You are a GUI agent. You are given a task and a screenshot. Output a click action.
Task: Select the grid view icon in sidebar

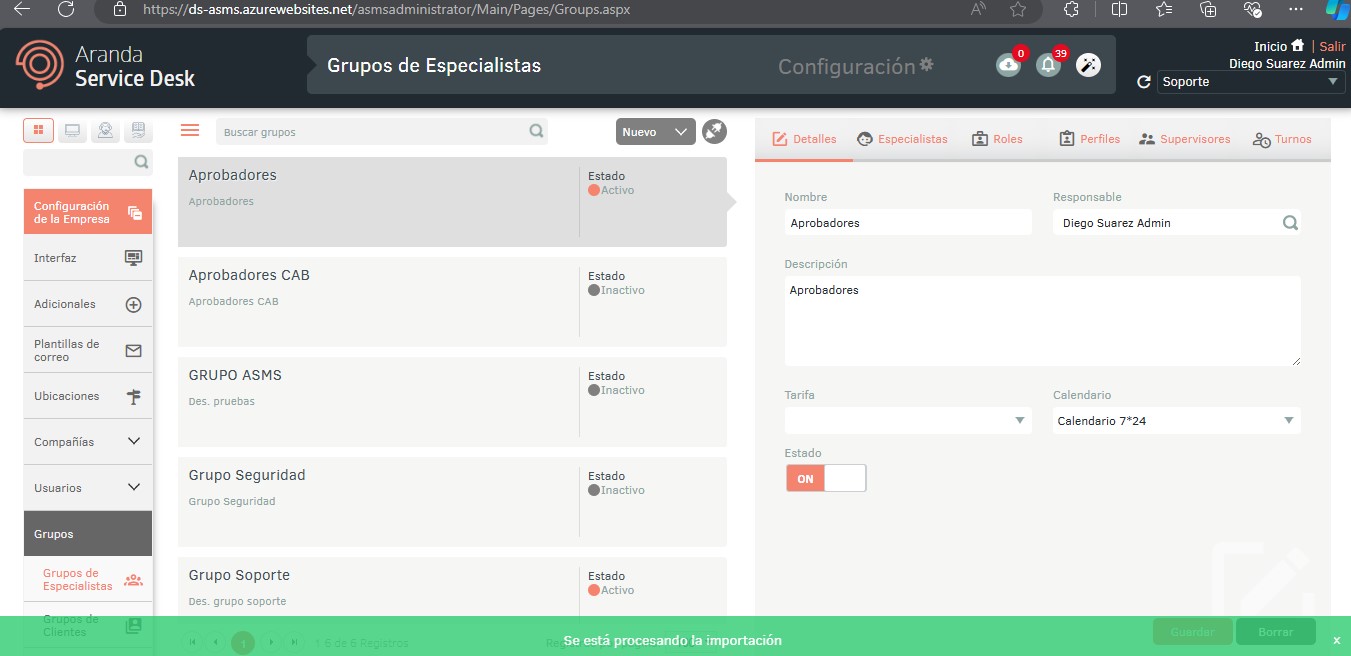(39, 131)
